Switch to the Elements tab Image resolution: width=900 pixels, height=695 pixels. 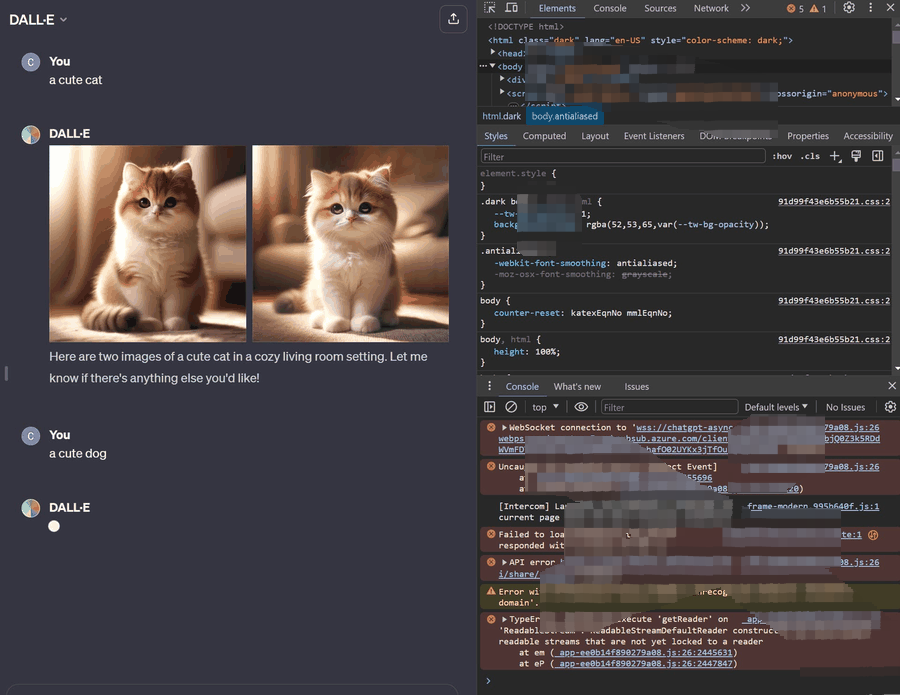coord(557,8)
